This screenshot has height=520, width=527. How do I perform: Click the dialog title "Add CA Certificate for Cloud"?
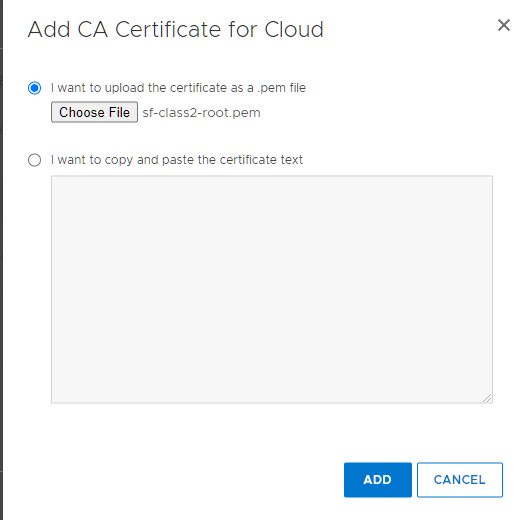pyautogui.click(x=175, y=30)
